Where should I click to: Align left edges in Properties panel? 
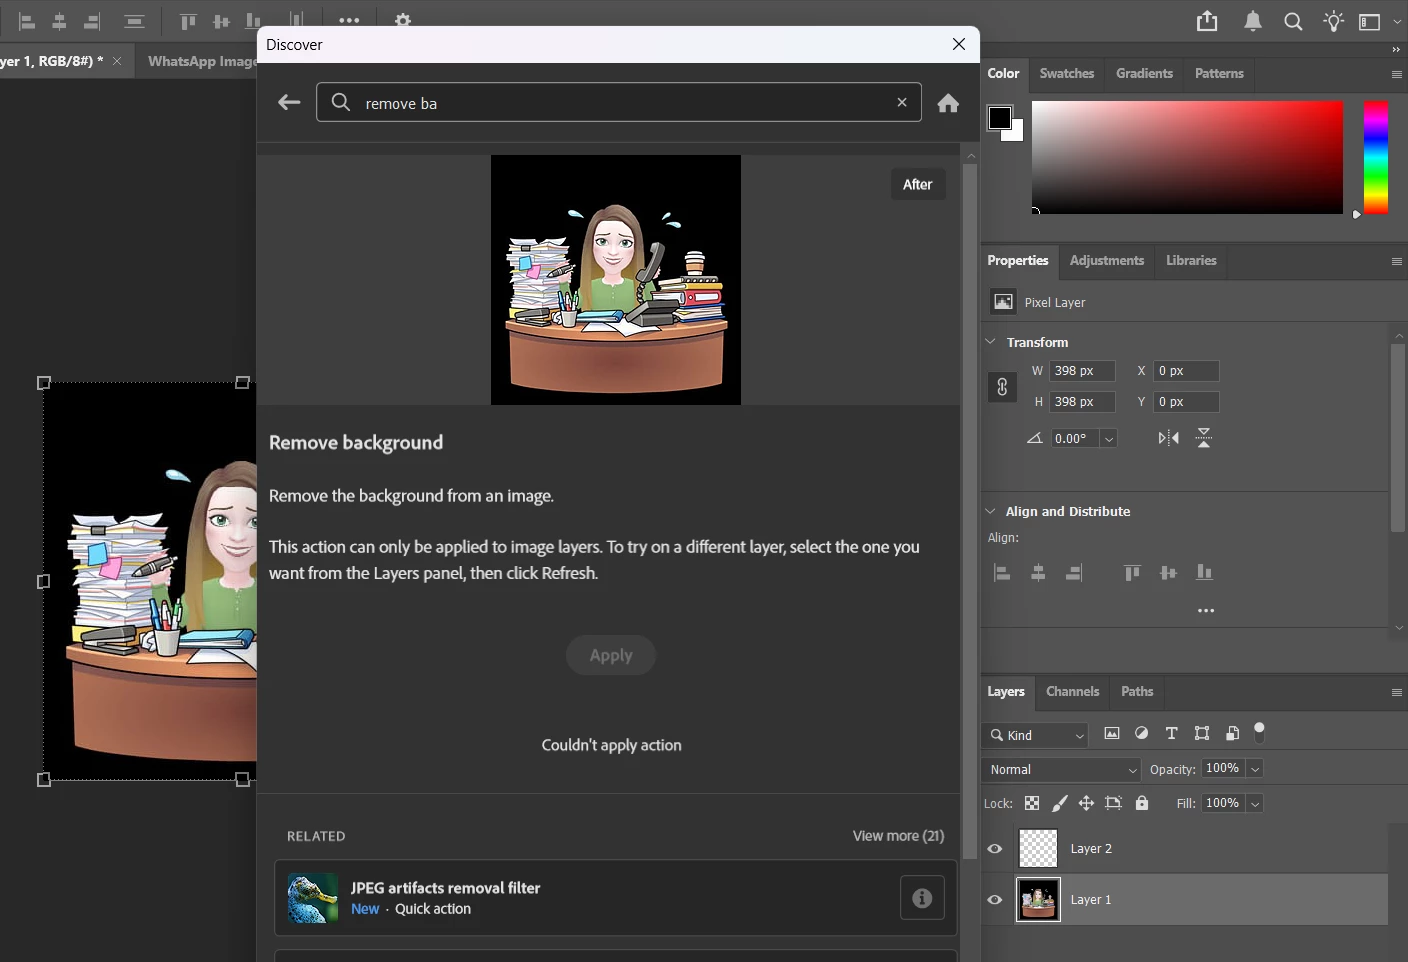click(x=1002, y=572)
